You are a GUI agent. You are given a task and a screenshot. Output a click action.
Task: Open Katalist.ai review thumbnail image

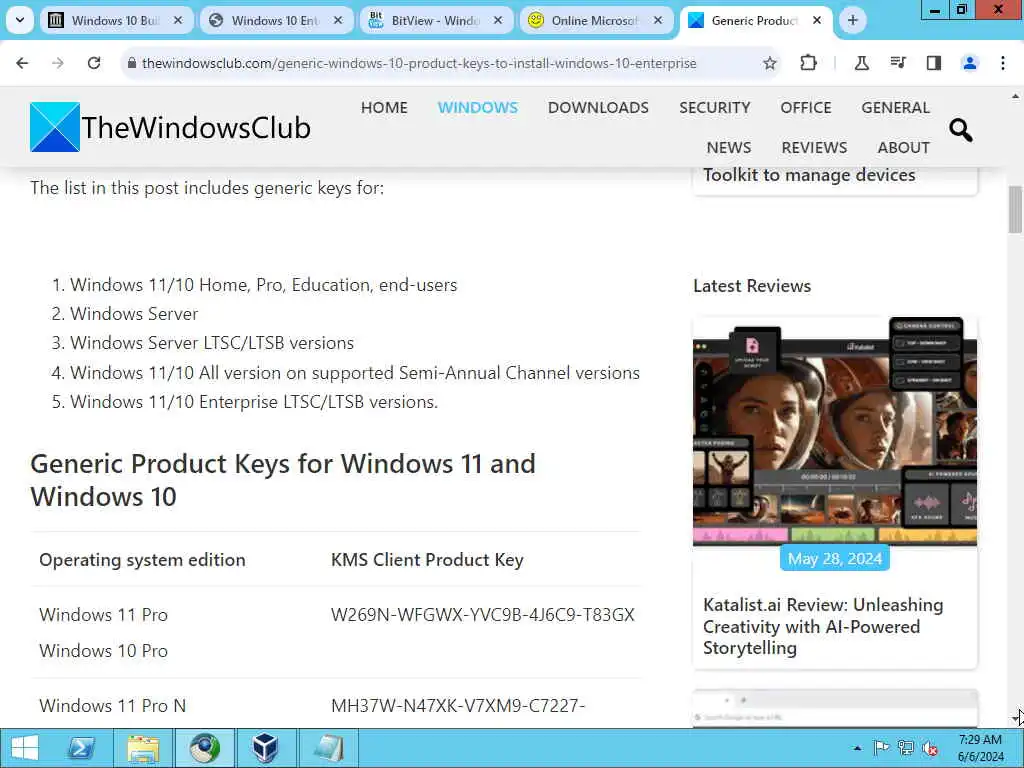click(835, 432)
